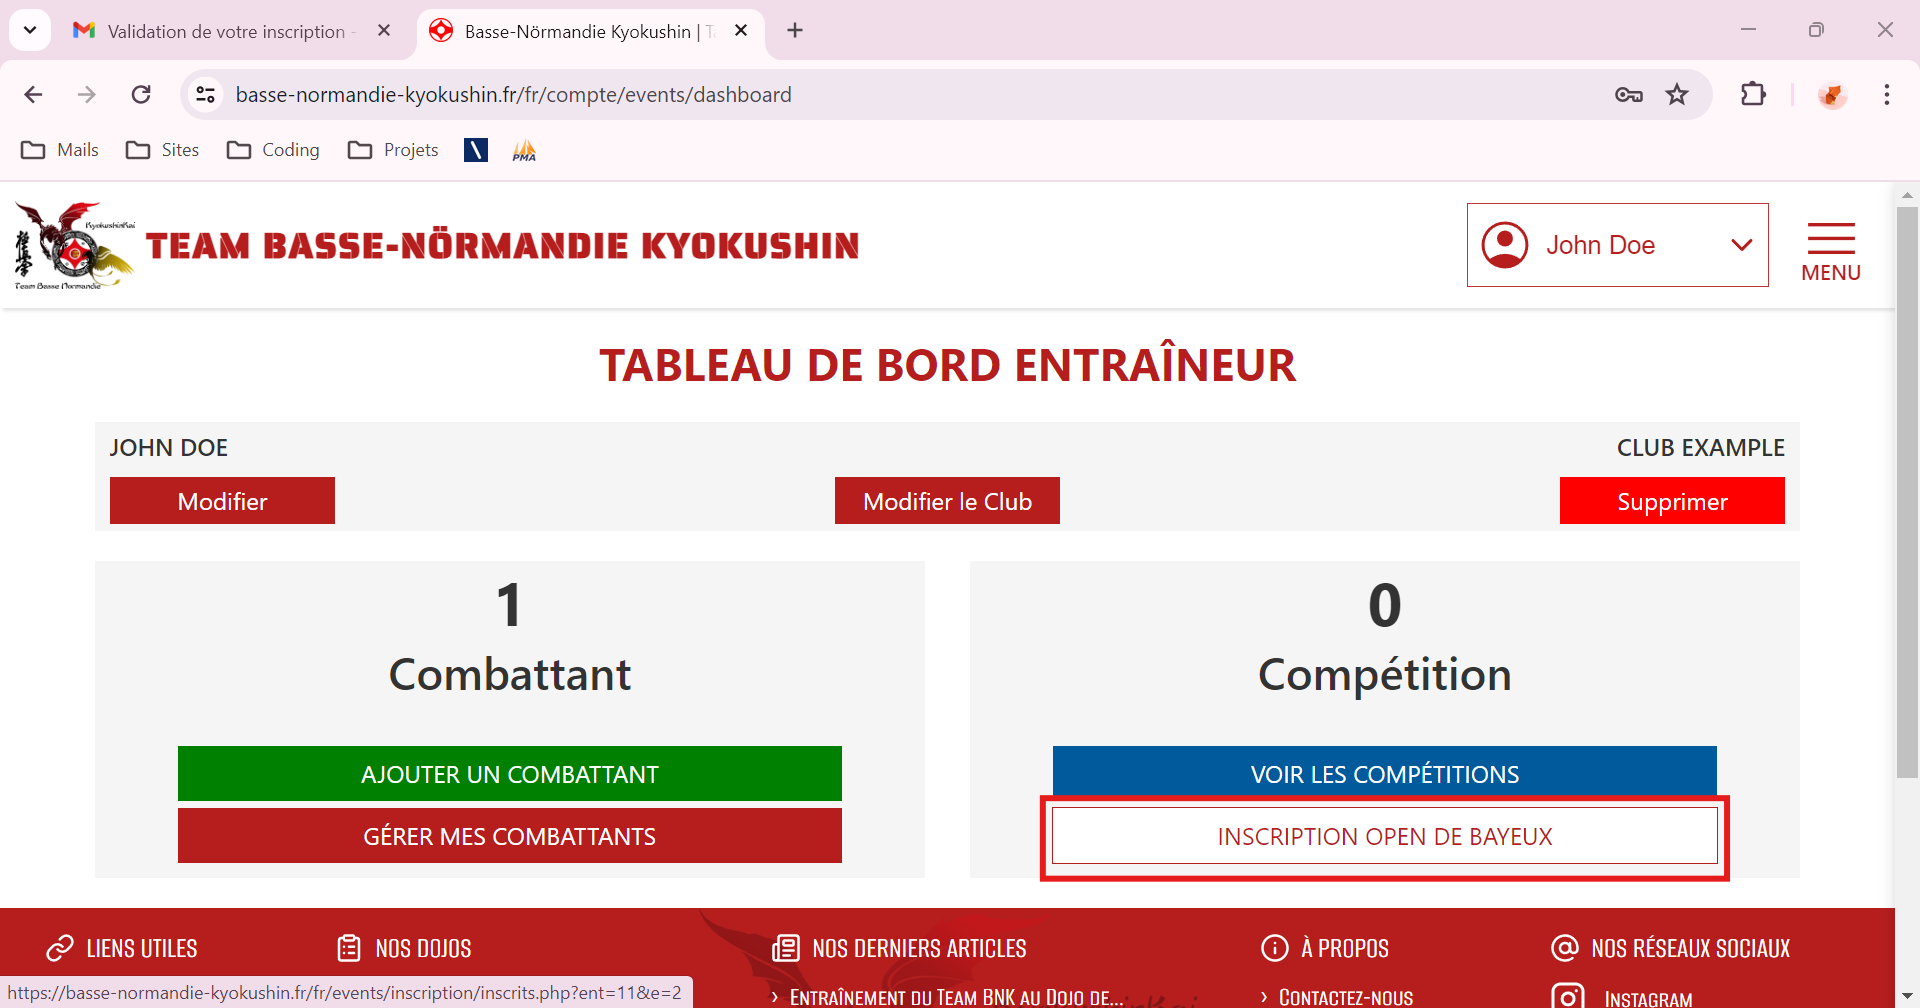Click the Team Basse-Normandie Kyokushin logo
This screenshot has width=1920, height=1008.
pyautogui.click(x=74, y=246)
